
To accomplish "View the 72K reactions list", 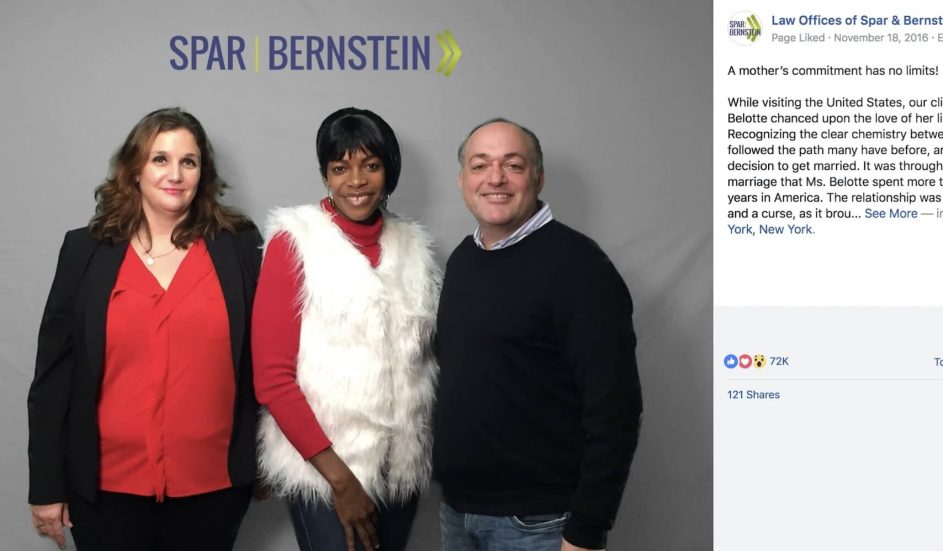I will point(779,361).
